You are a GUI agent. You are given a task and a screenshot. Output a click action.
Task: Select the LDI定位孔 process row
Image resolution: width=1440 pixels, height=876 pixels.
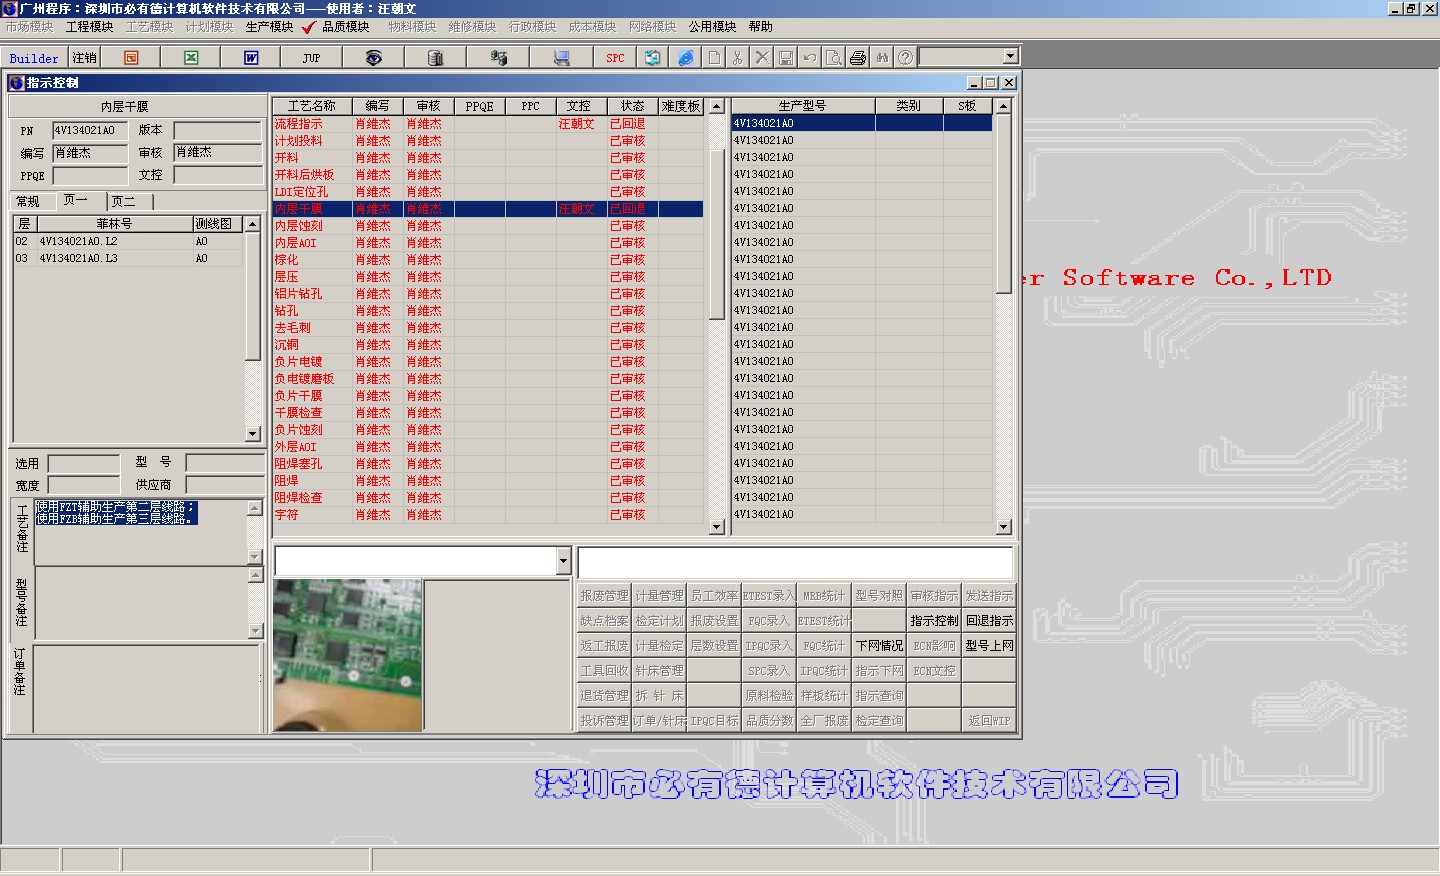(488, 192)
